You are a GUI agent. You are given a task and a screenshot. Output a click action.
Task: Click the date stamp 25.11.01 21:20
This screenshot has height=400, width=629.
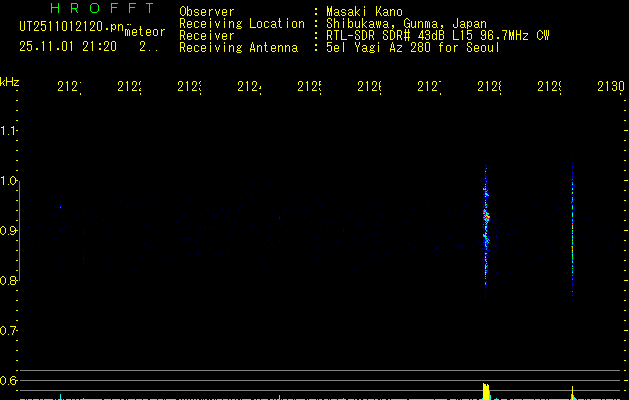68,47
